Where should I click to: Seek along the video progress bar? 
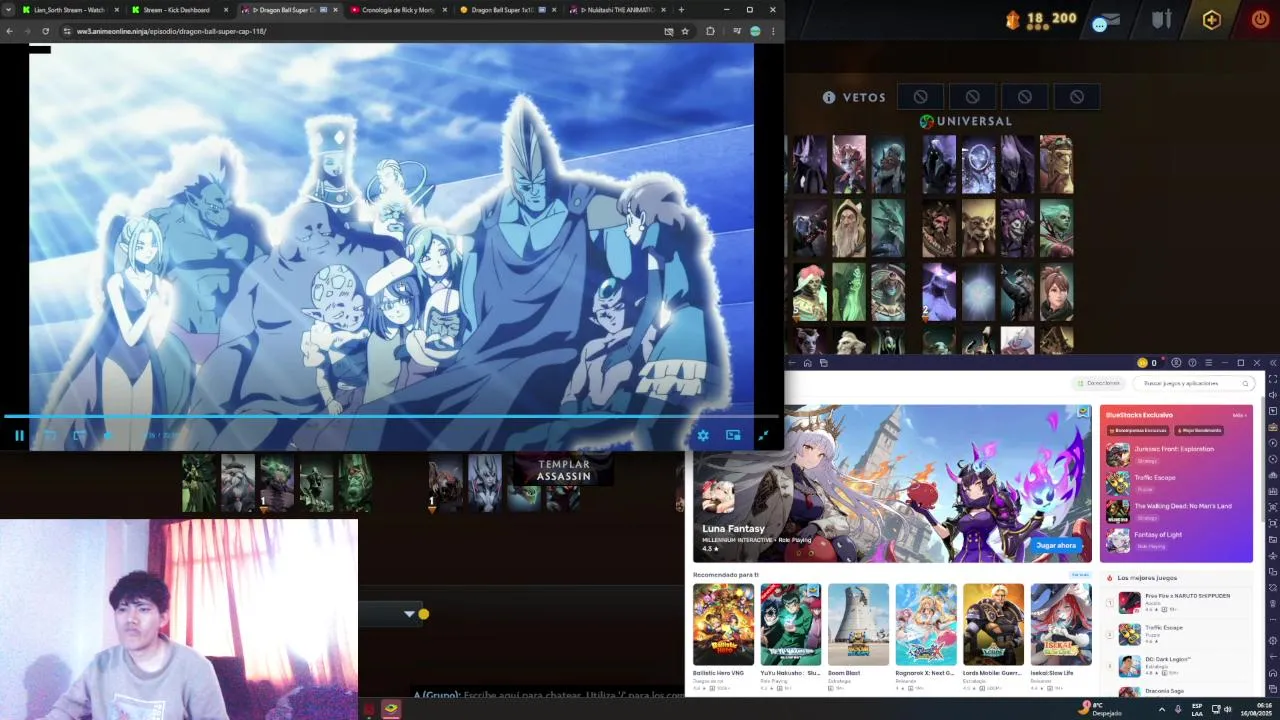pos(391,416)
